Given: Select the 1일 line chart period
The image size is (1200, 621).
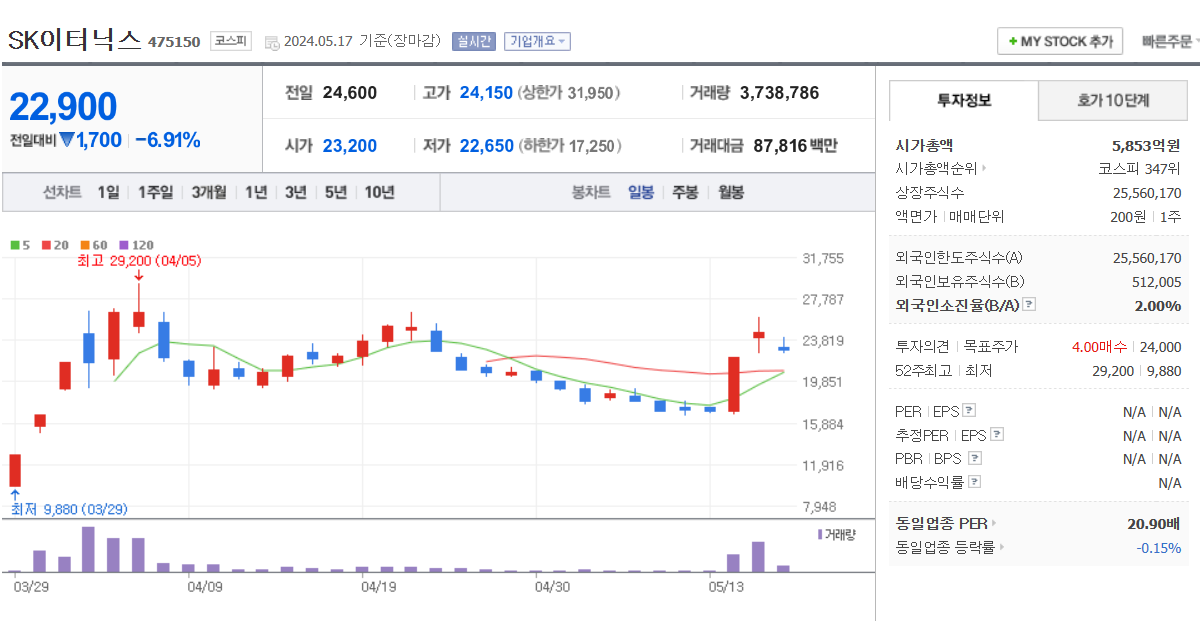Looking at the screenshot, I should (x=108, y=193).
